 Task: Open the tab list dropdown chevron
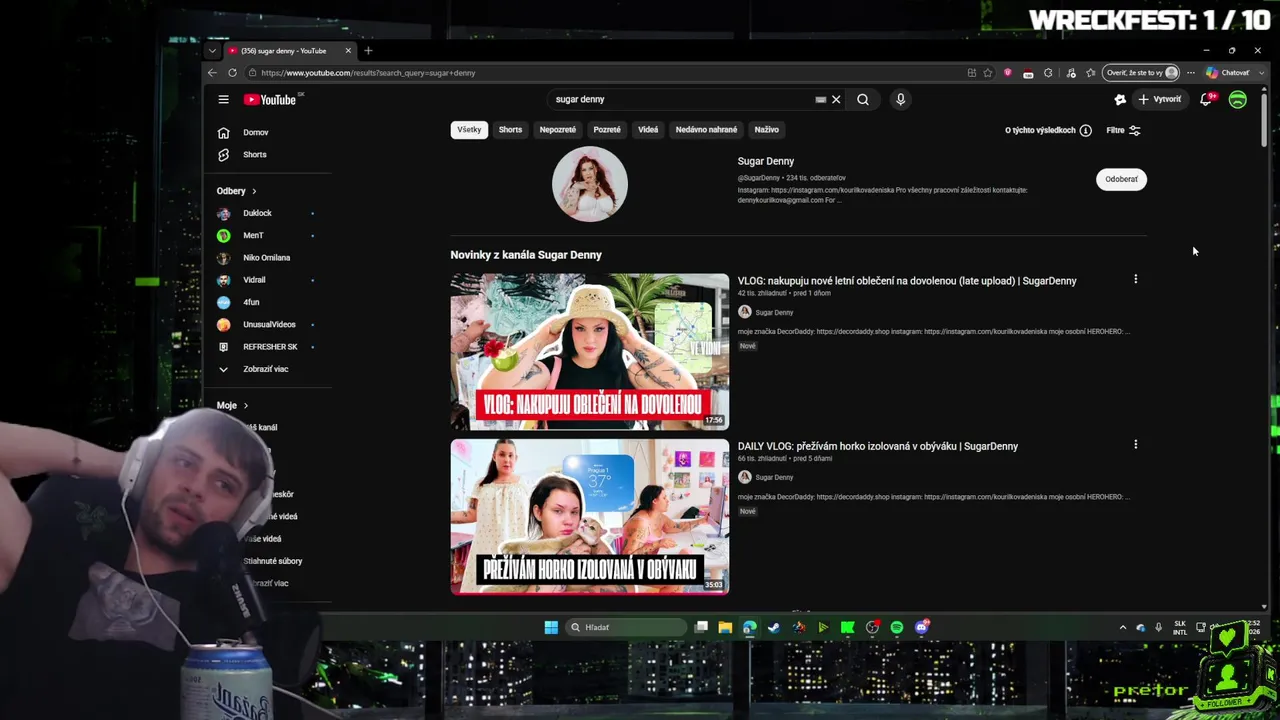[212, 50]
